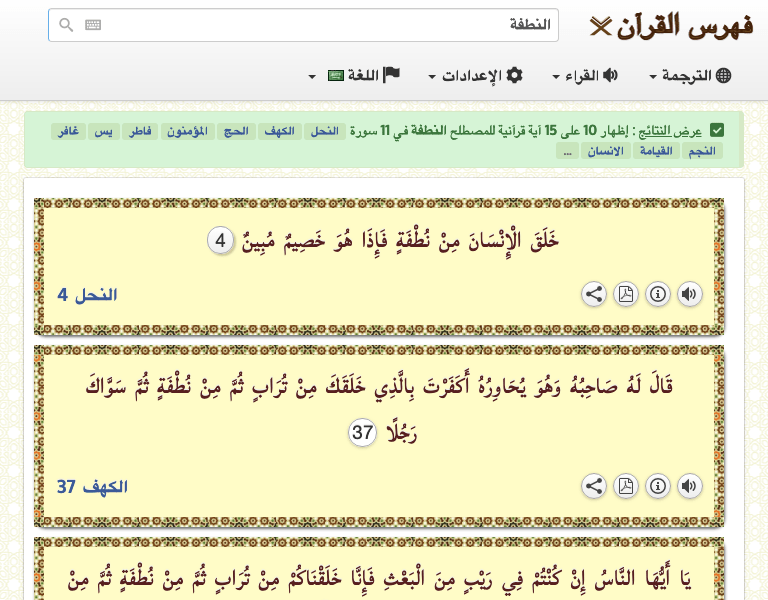This screenshot has width=768, height=600.
Task: Show info for Al-Kahf verse 37
Action: 657,486
